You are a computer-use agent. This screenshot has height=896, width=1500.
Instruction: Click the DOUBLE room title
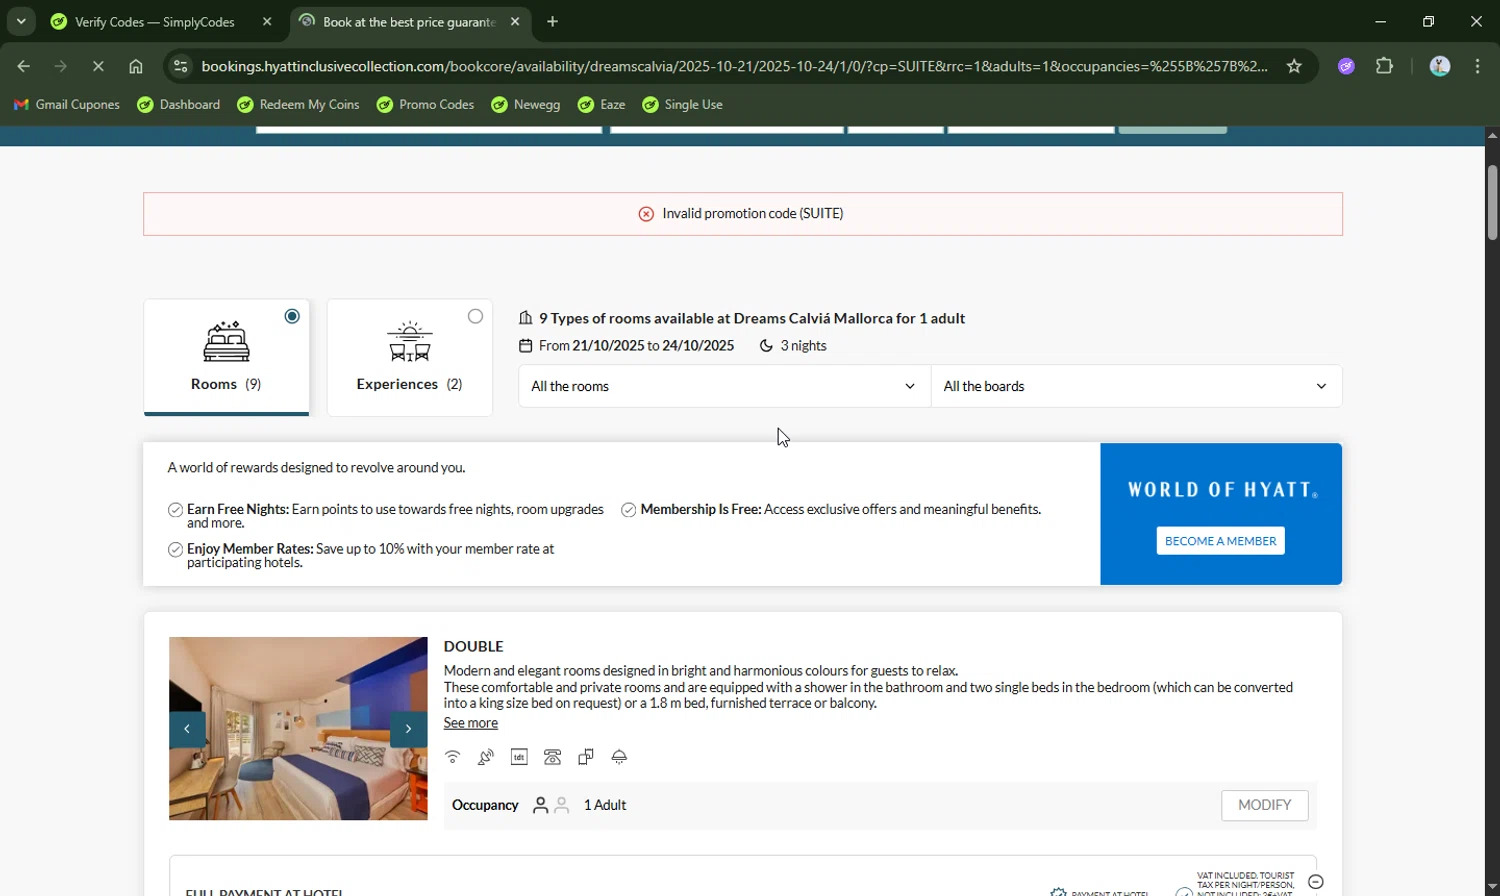click(473, 647)
